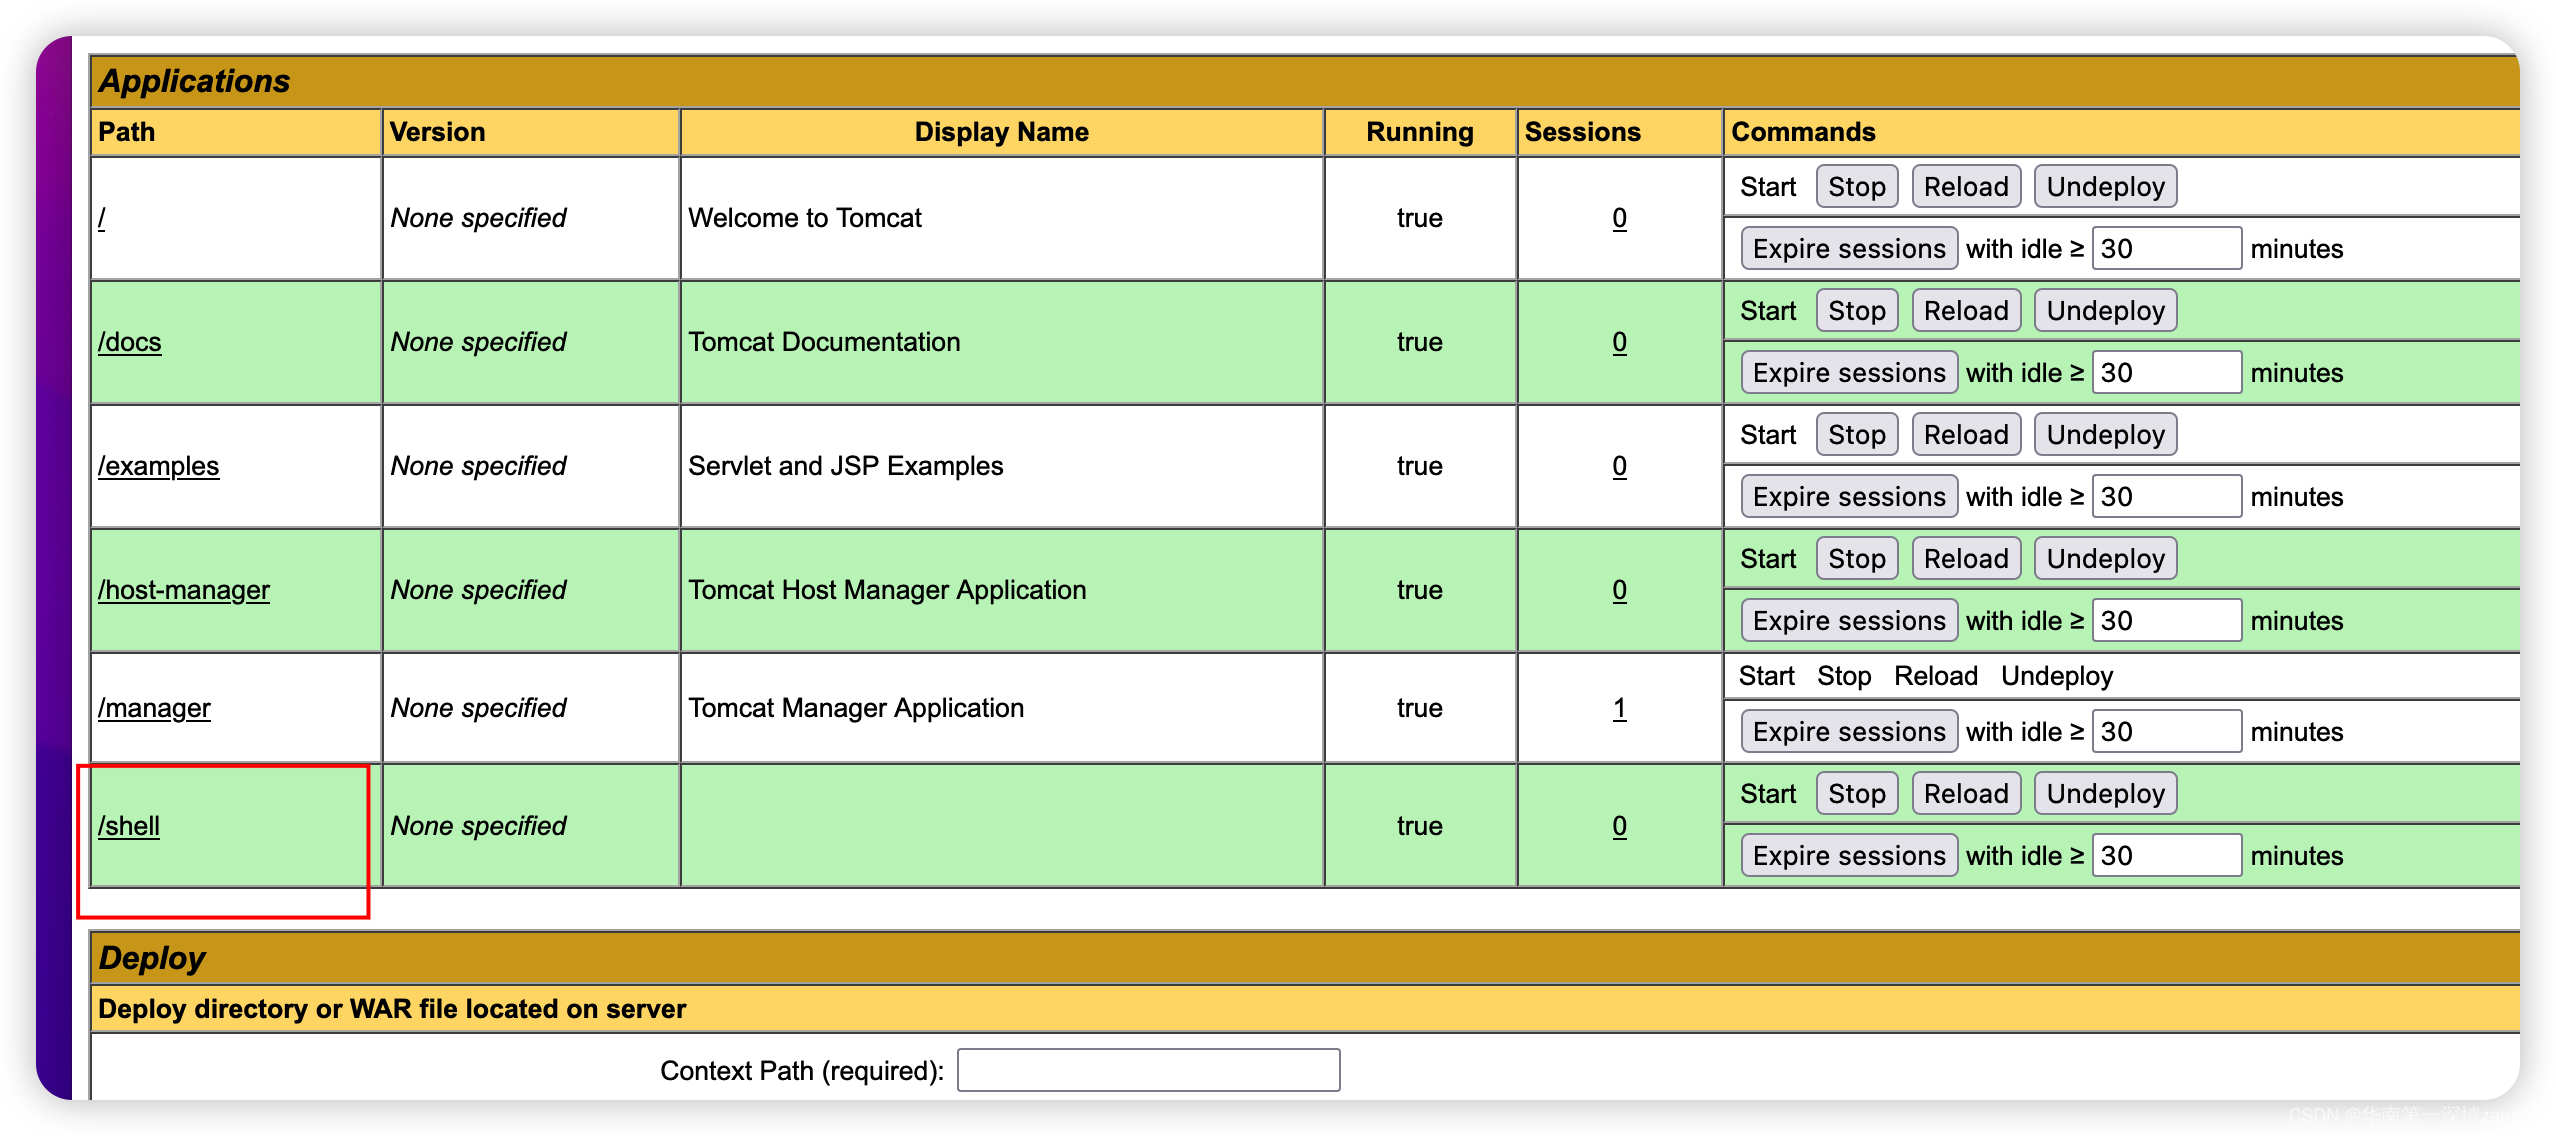Reload the /host-manager application
This screenshot has width=2556, height=1136.
[1966, 559]
